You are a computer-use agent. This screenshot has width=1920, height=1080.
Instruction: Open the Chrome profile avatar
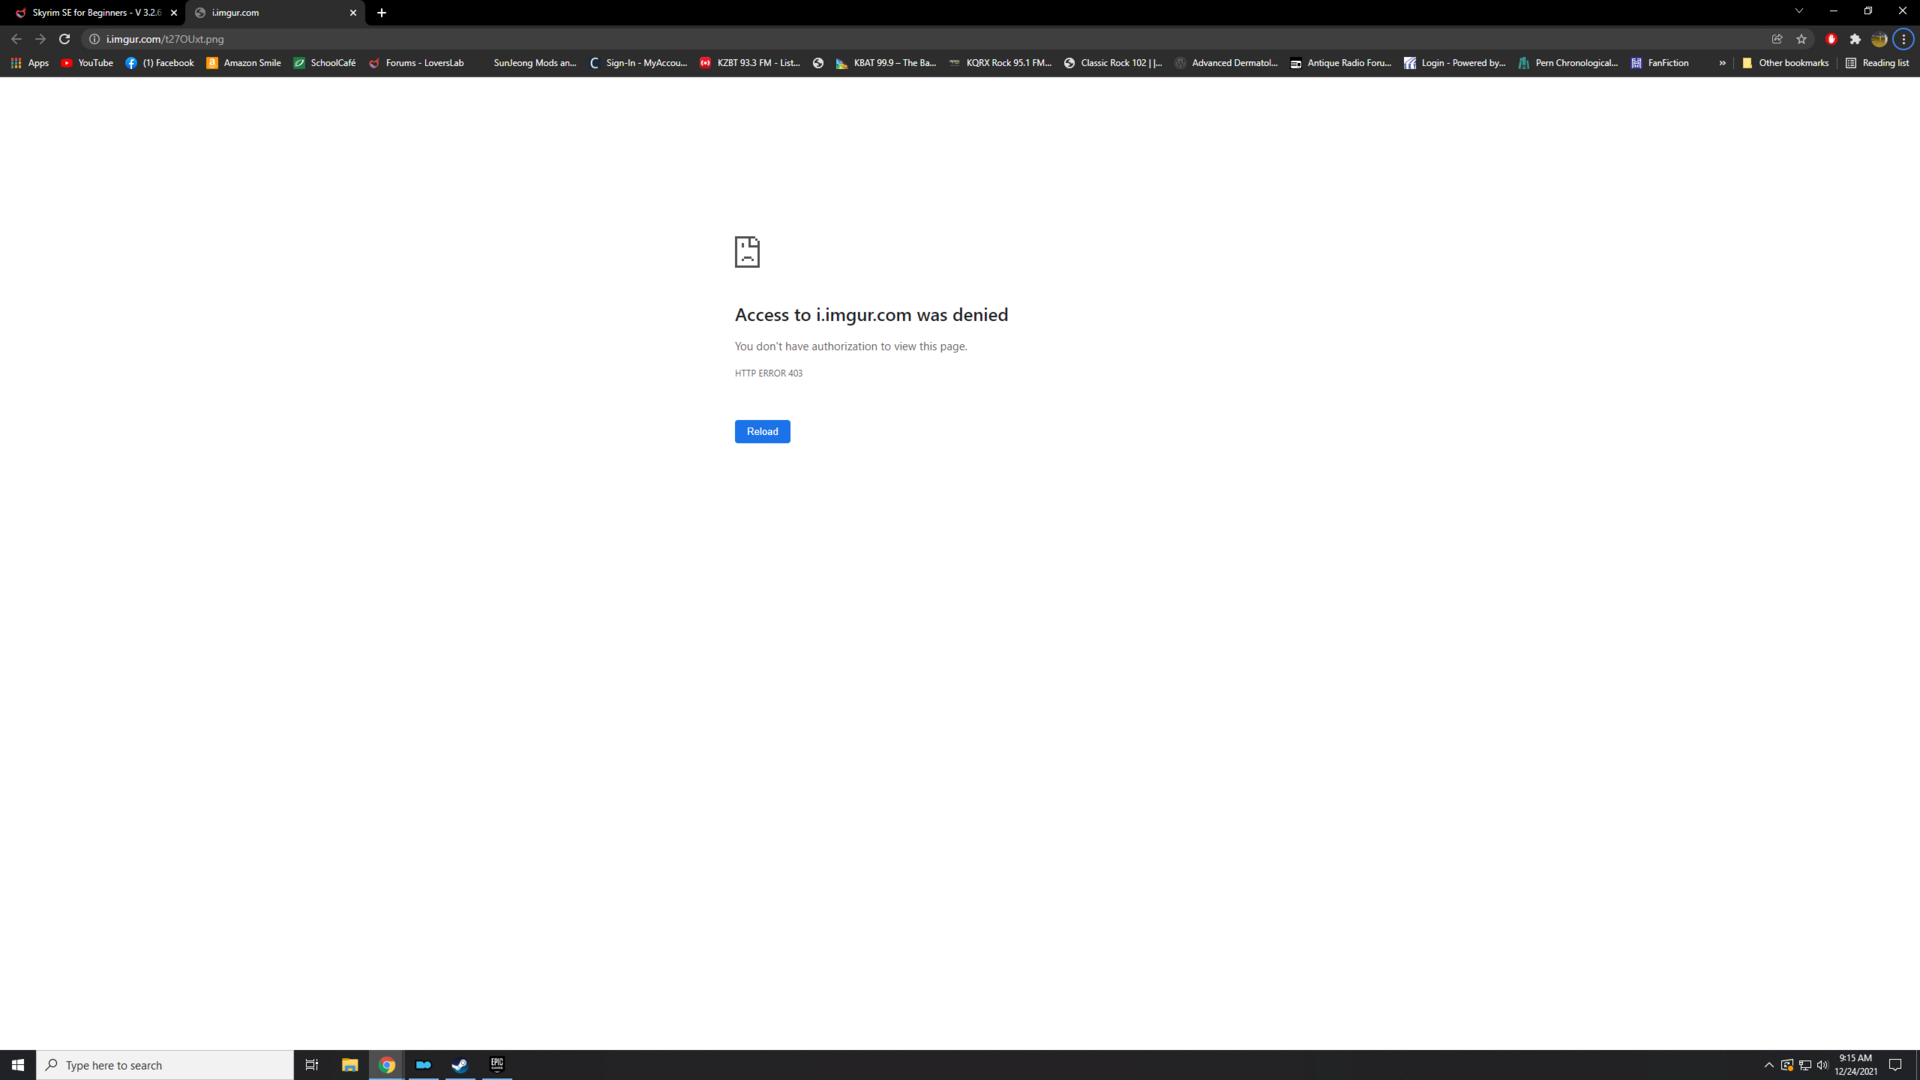coord(1879,39)
